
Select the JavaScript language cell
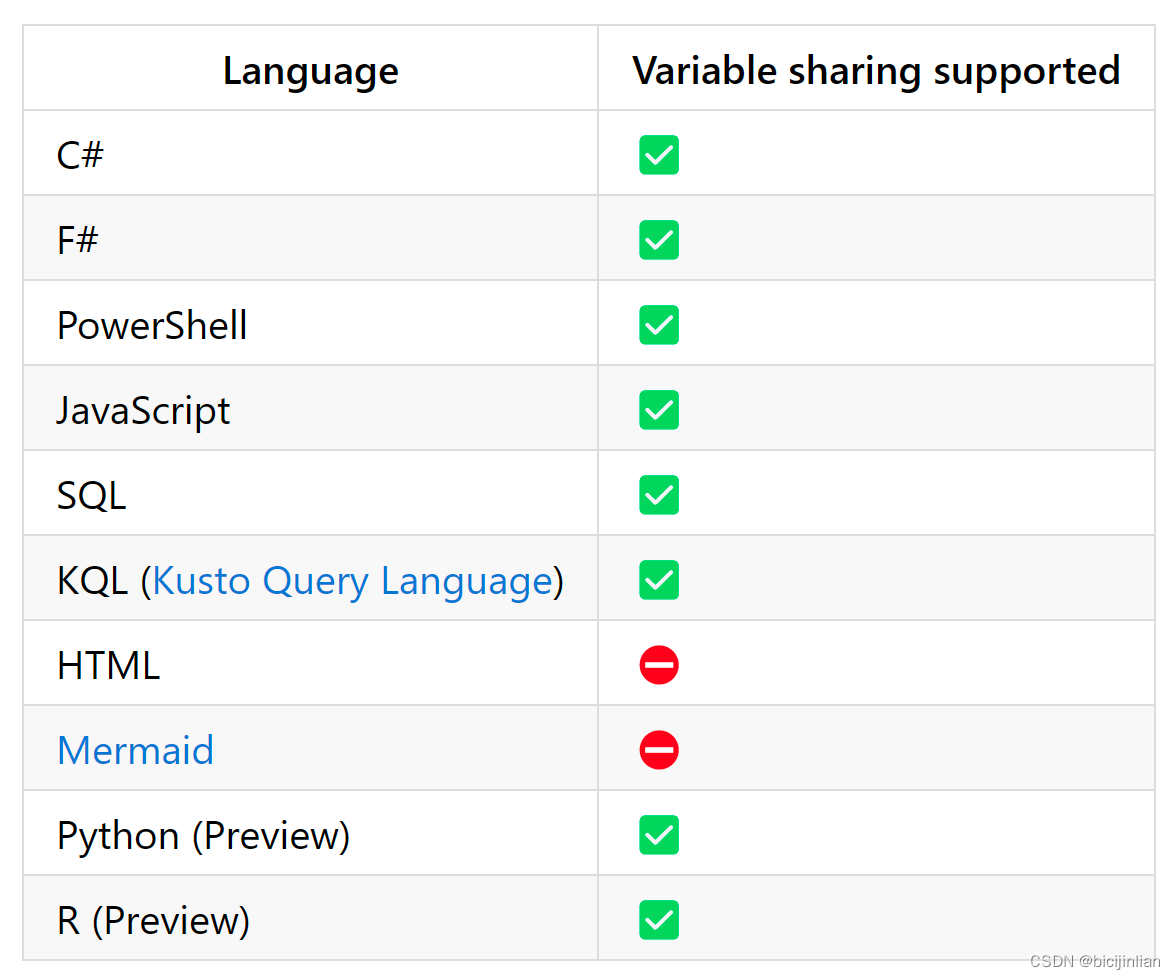tap(310, 408)
